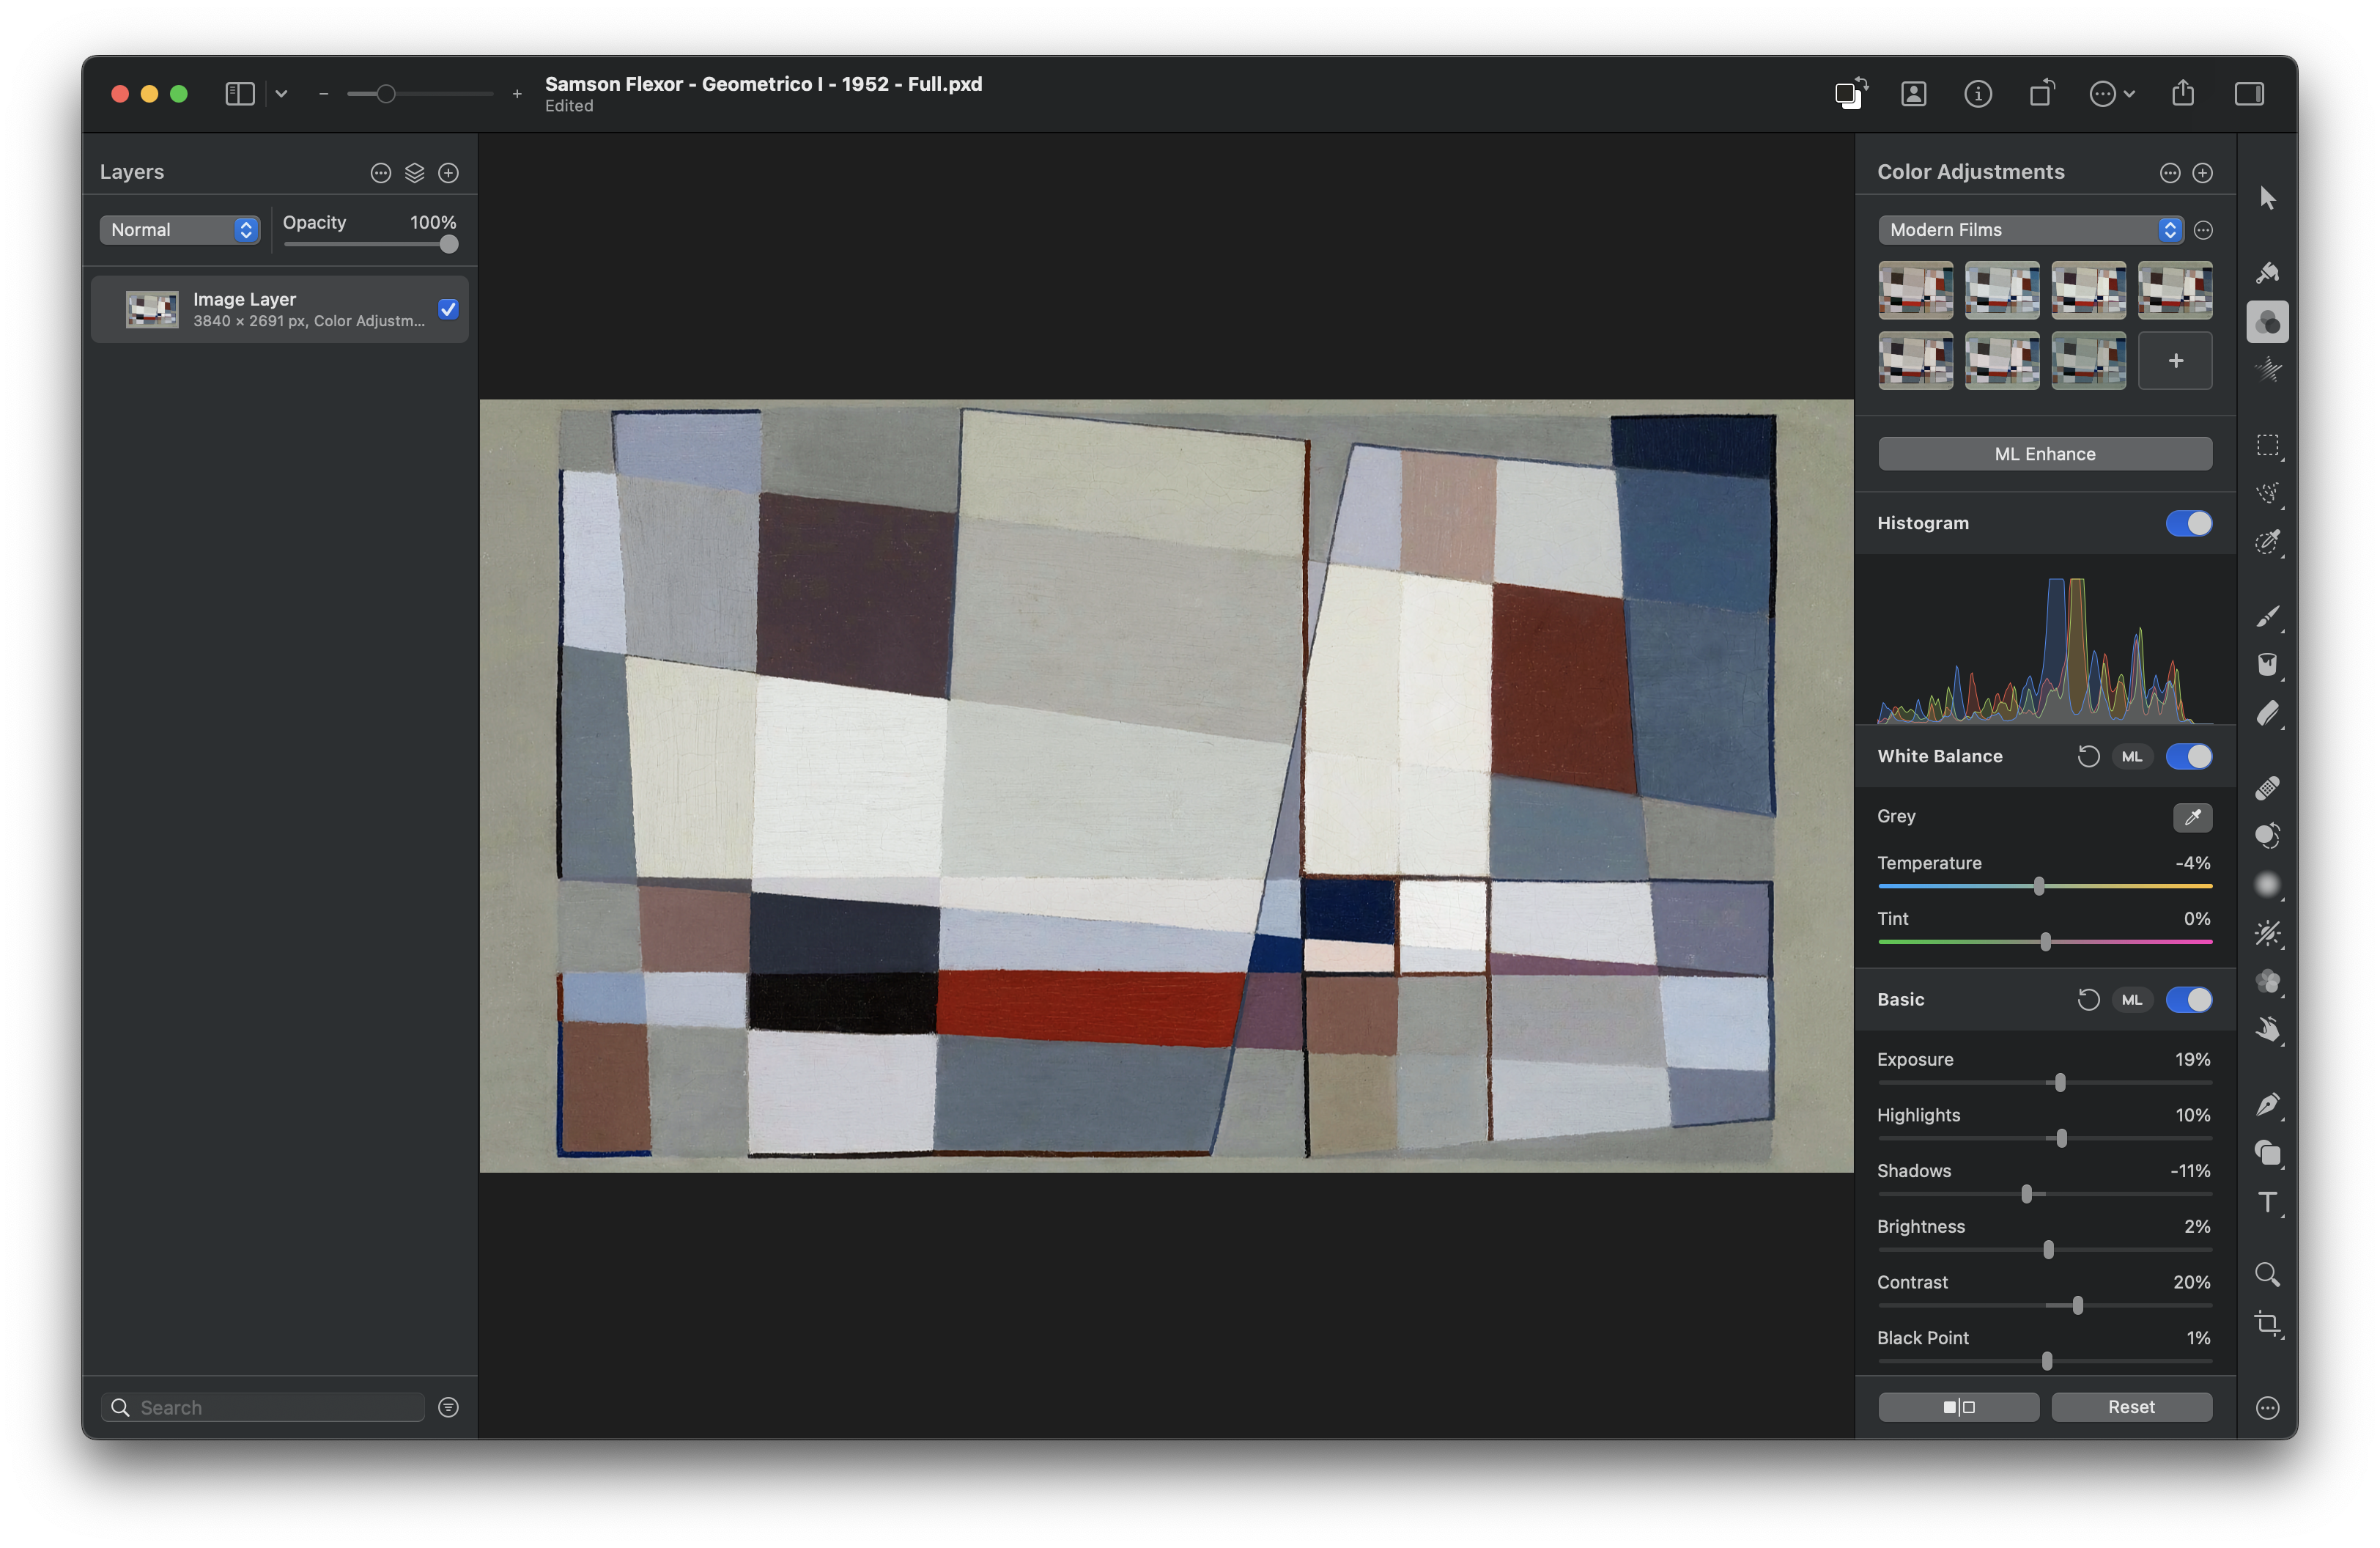Pick grey point with the eyedropper
Screen dimensions: 2380x1548
click(2192, 817)
